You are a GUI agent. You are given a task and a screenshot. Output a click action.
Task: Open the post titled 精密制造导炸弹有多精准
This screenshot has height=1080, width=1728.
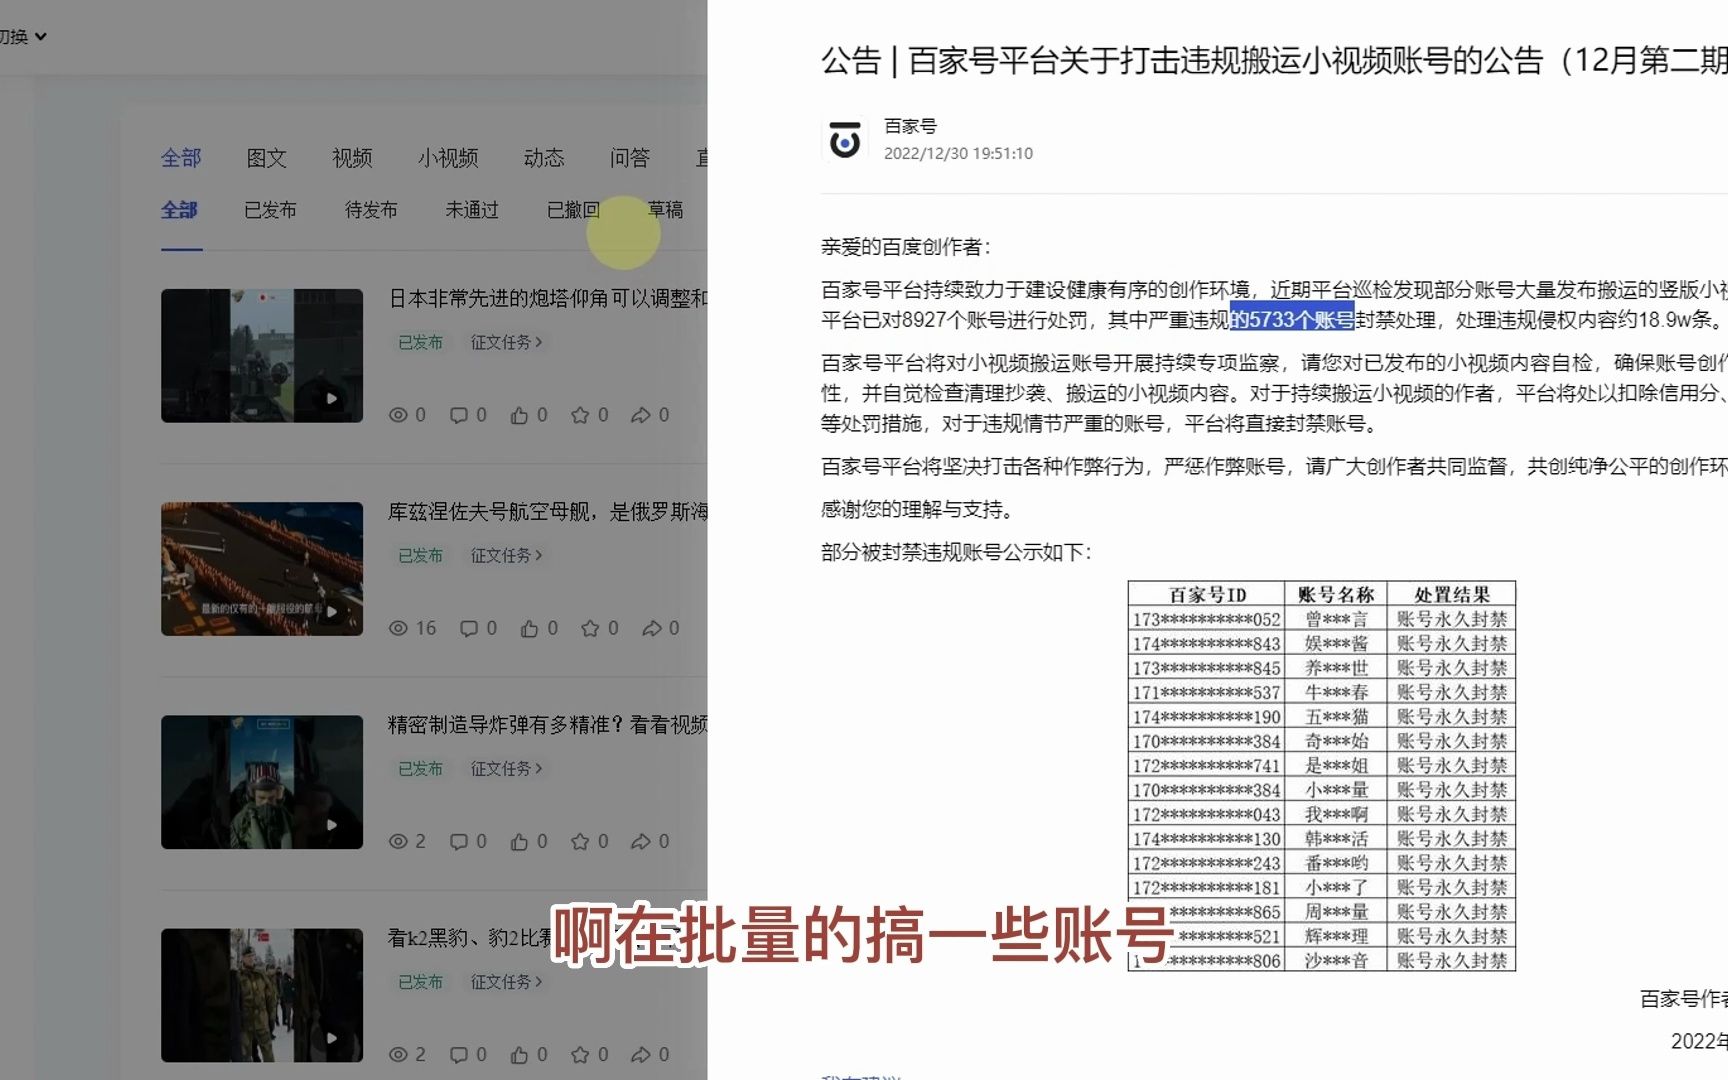547,725
